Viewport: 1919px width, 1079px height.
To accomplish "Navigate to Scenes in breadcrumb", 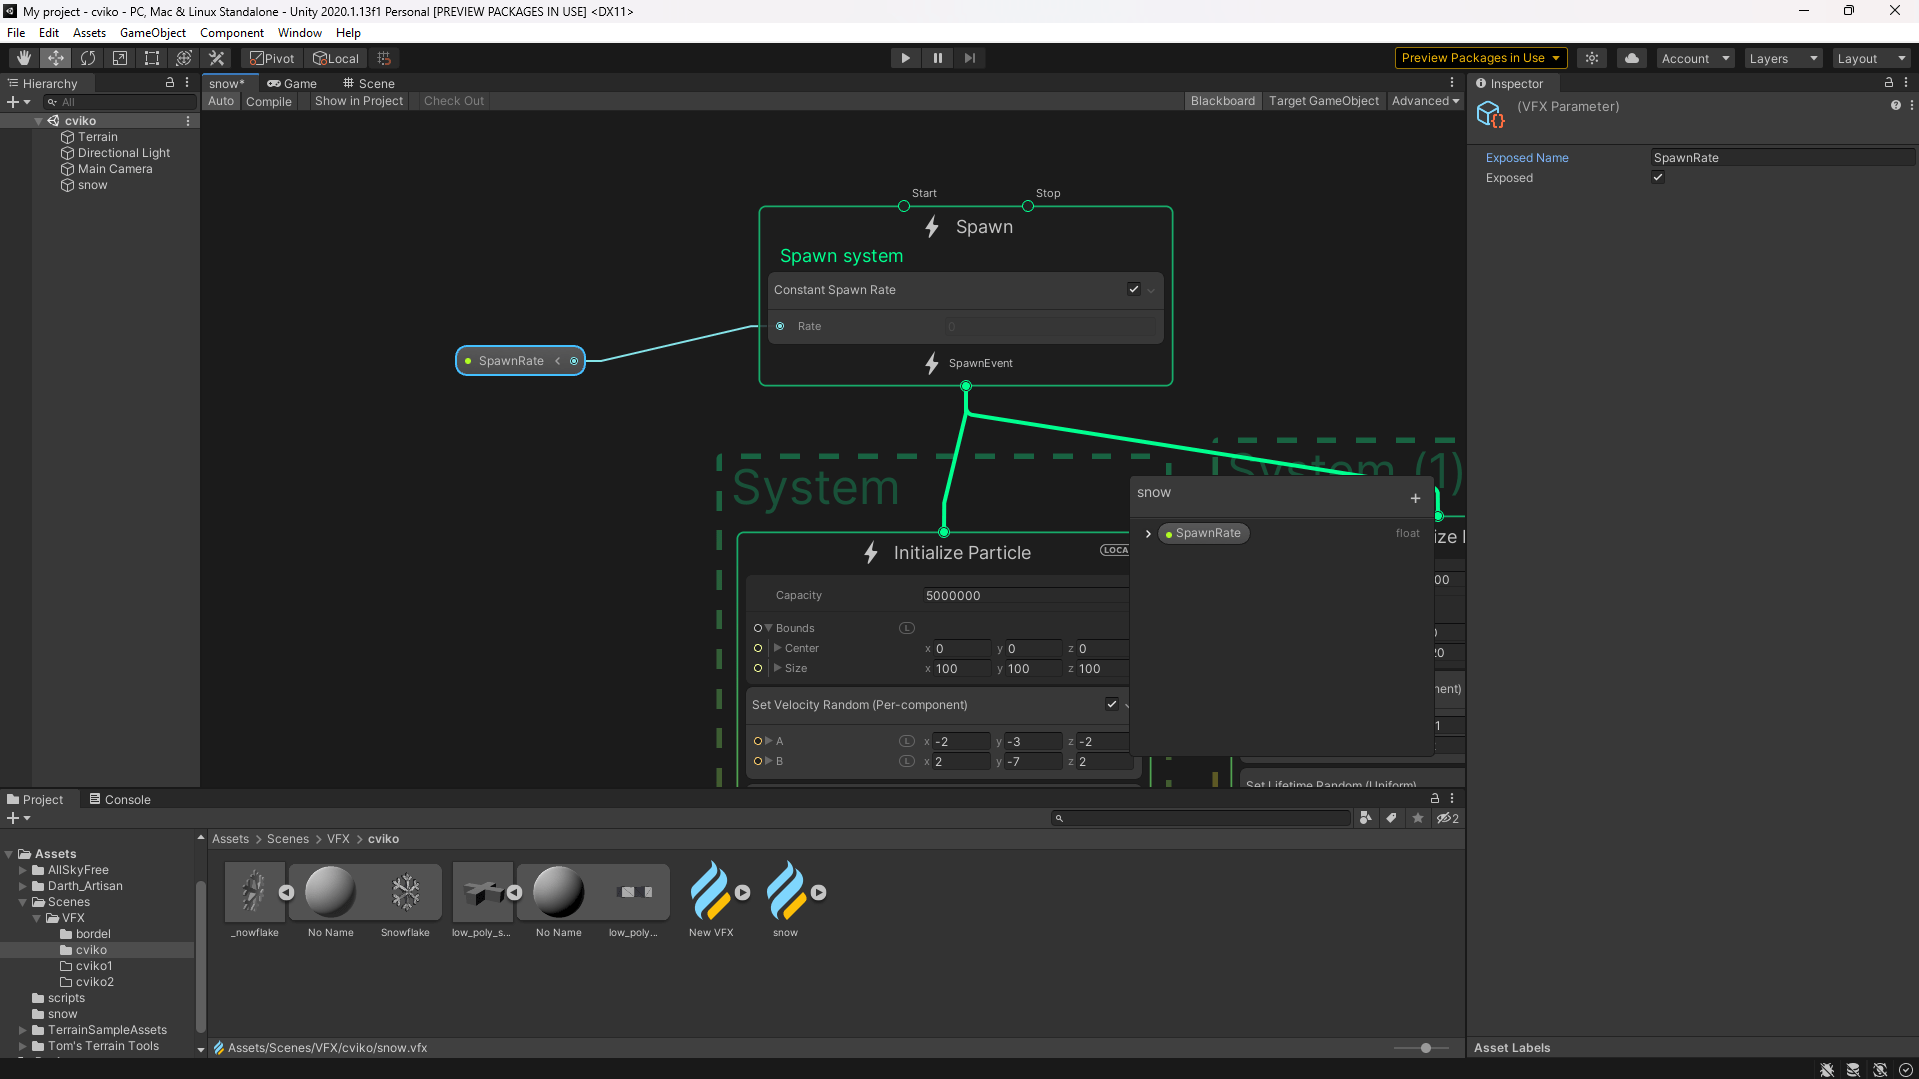I will point(288,839).
